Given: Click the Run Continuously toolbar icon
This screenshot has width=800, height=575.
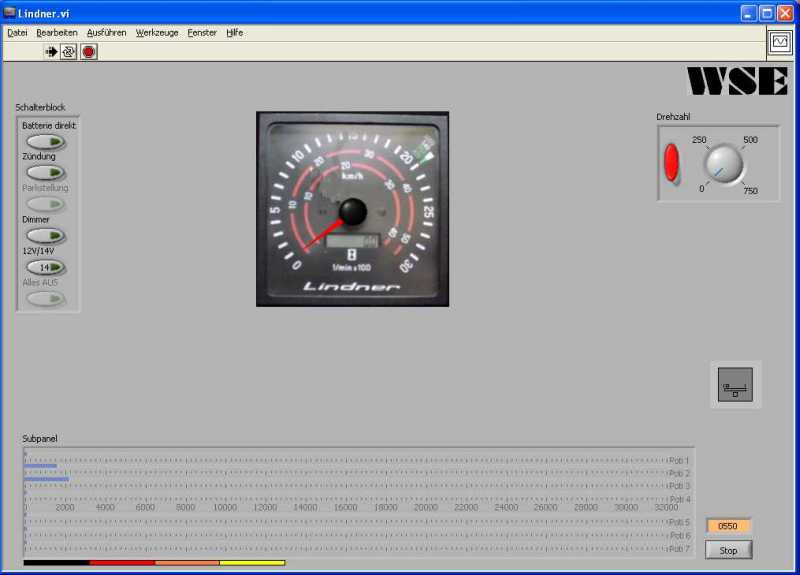Looking at the screenshot, I should (69, 51).
